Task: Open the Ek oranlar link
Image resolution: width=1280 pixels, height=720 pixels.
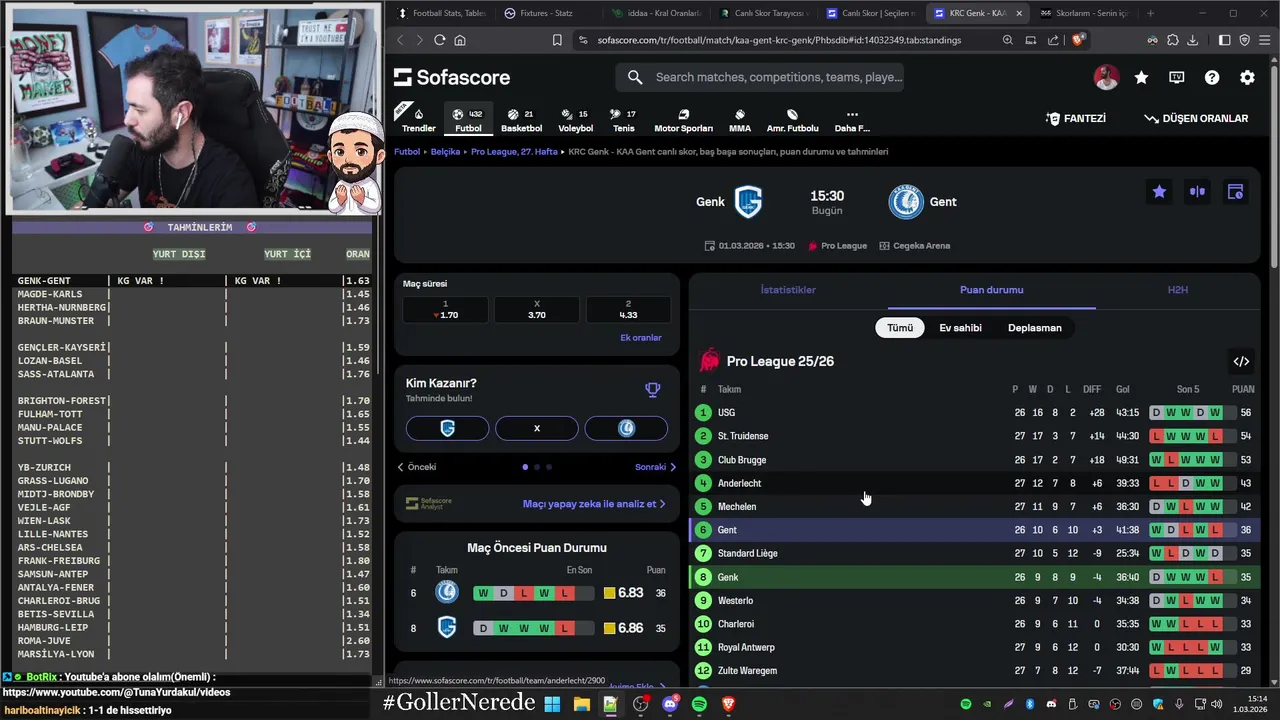Action: coord(641,338)
